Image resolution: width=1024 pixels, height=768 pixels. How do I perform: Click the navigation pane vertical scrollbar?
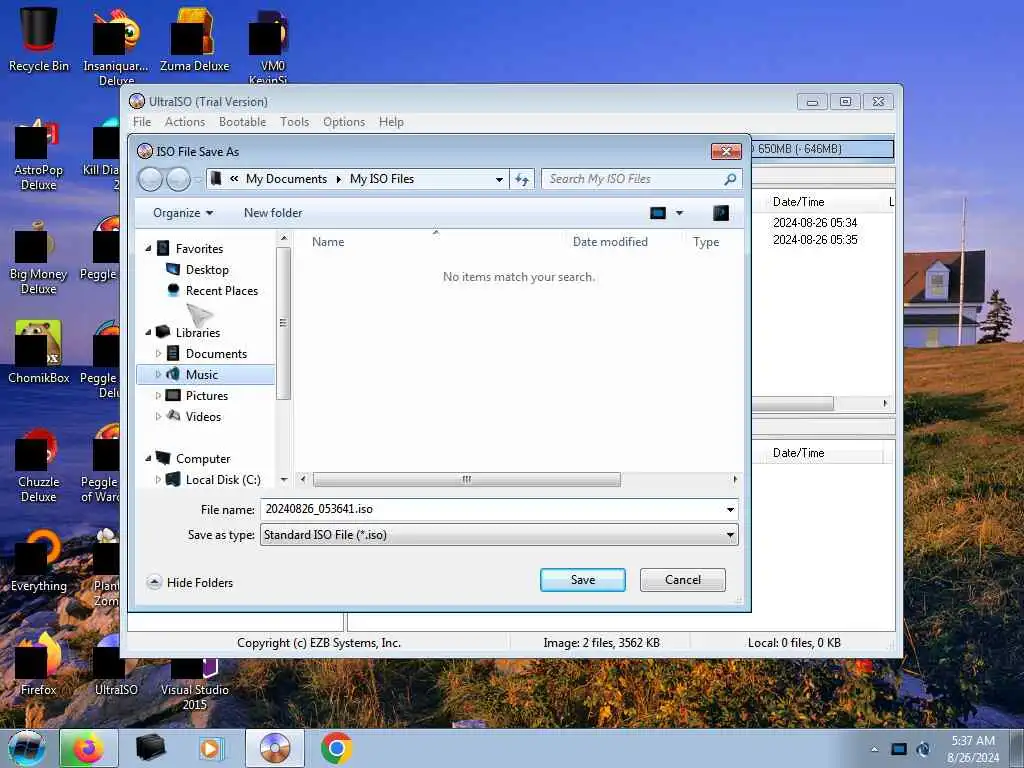[283, 323]
